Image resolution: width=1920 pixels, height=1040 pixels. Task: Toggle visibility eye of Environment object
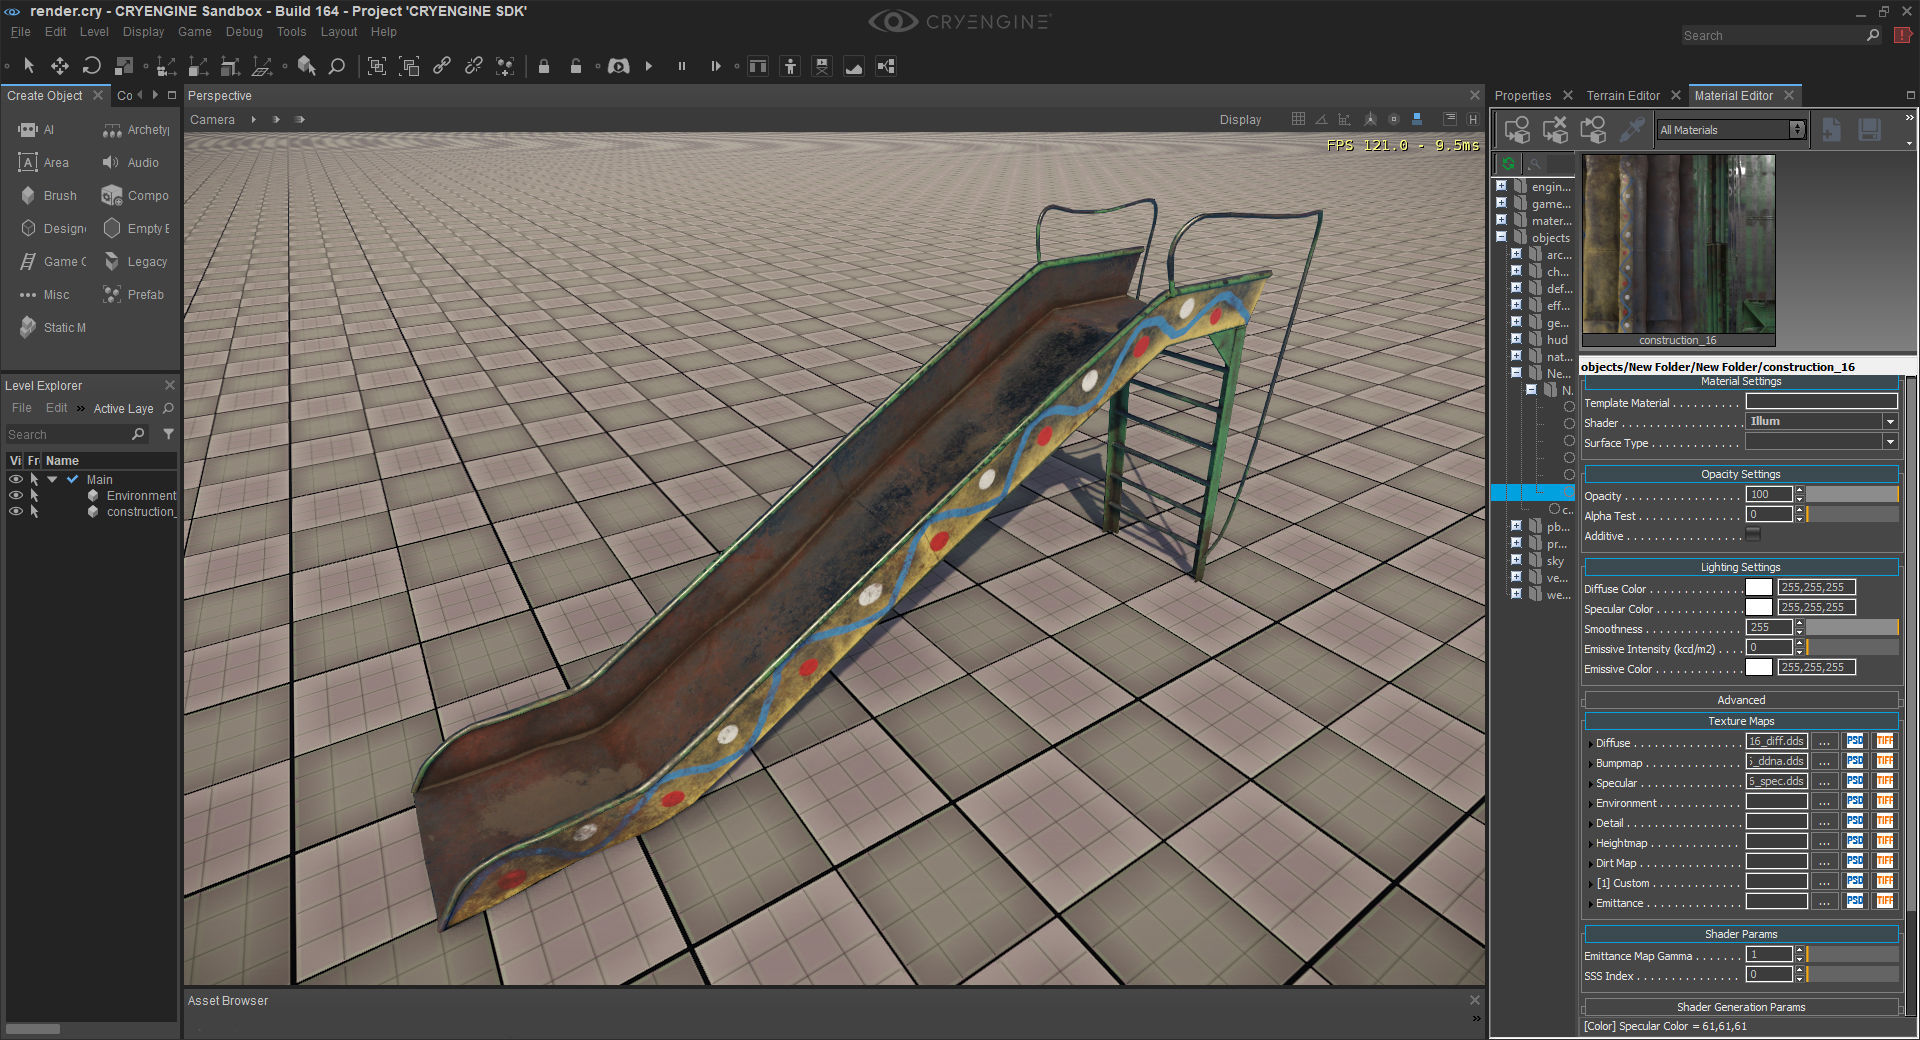pyautogui.click(x=15, y=495)
